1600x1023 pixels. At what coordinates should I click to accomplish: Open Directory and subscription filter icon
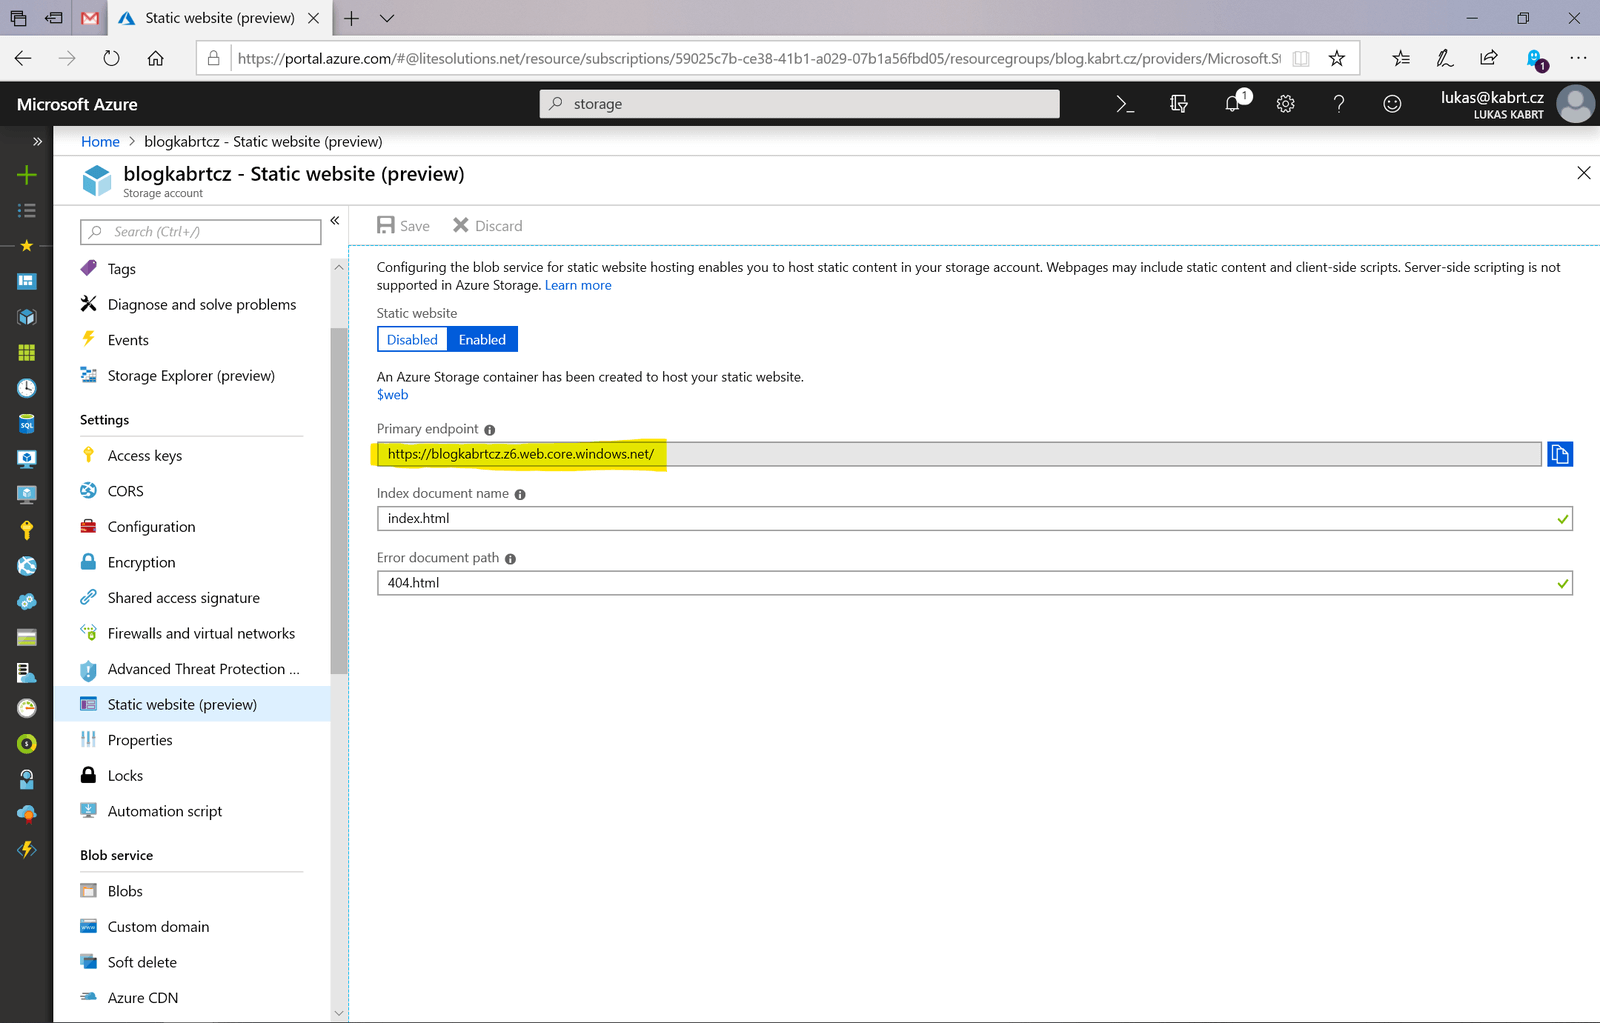pyautogui.click(x=1179, y=104)
